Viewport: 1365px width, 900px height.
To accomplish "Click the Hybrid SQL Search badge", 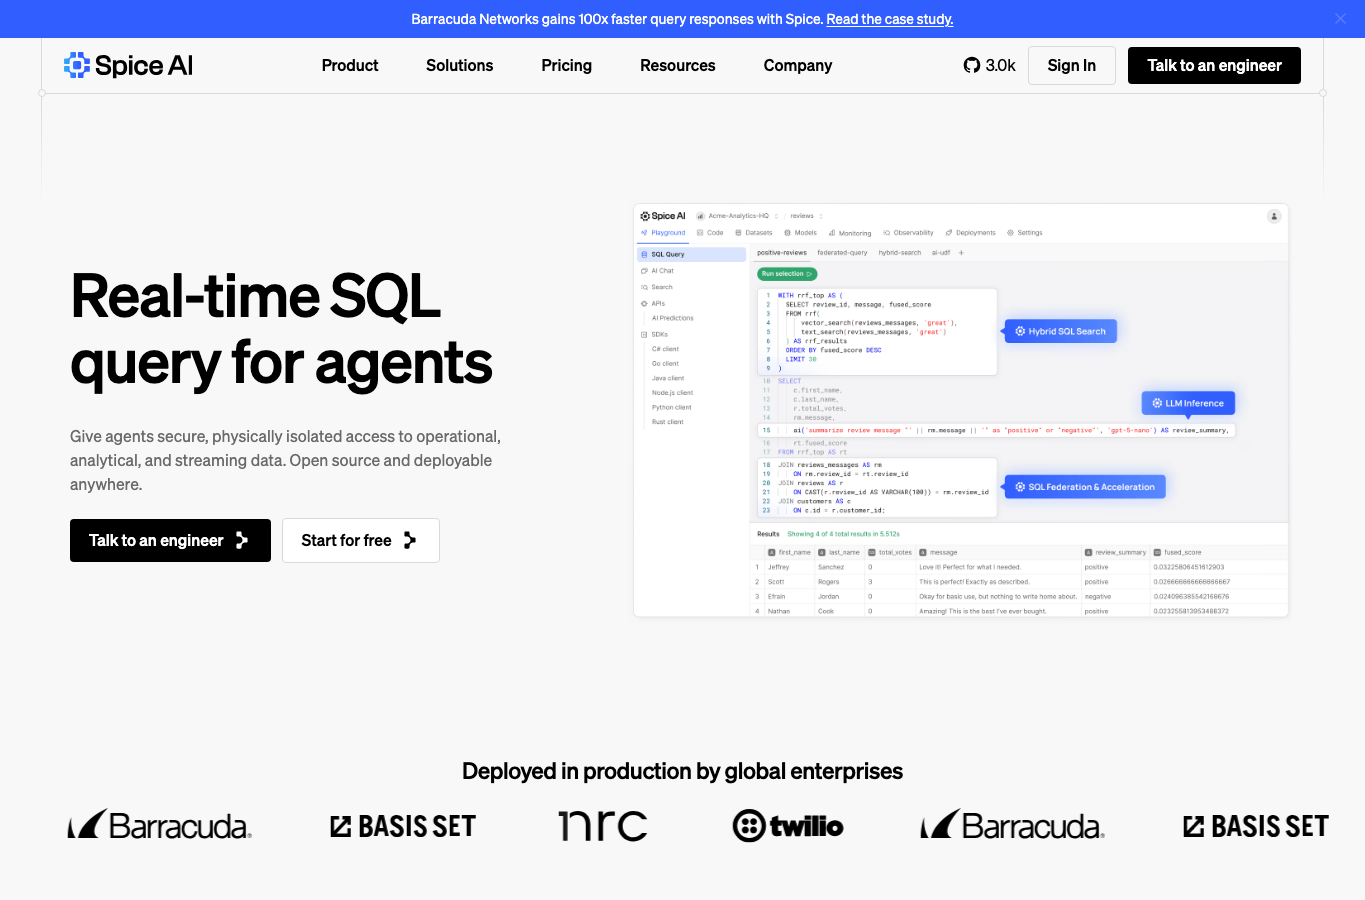I will click(1060, 331).
